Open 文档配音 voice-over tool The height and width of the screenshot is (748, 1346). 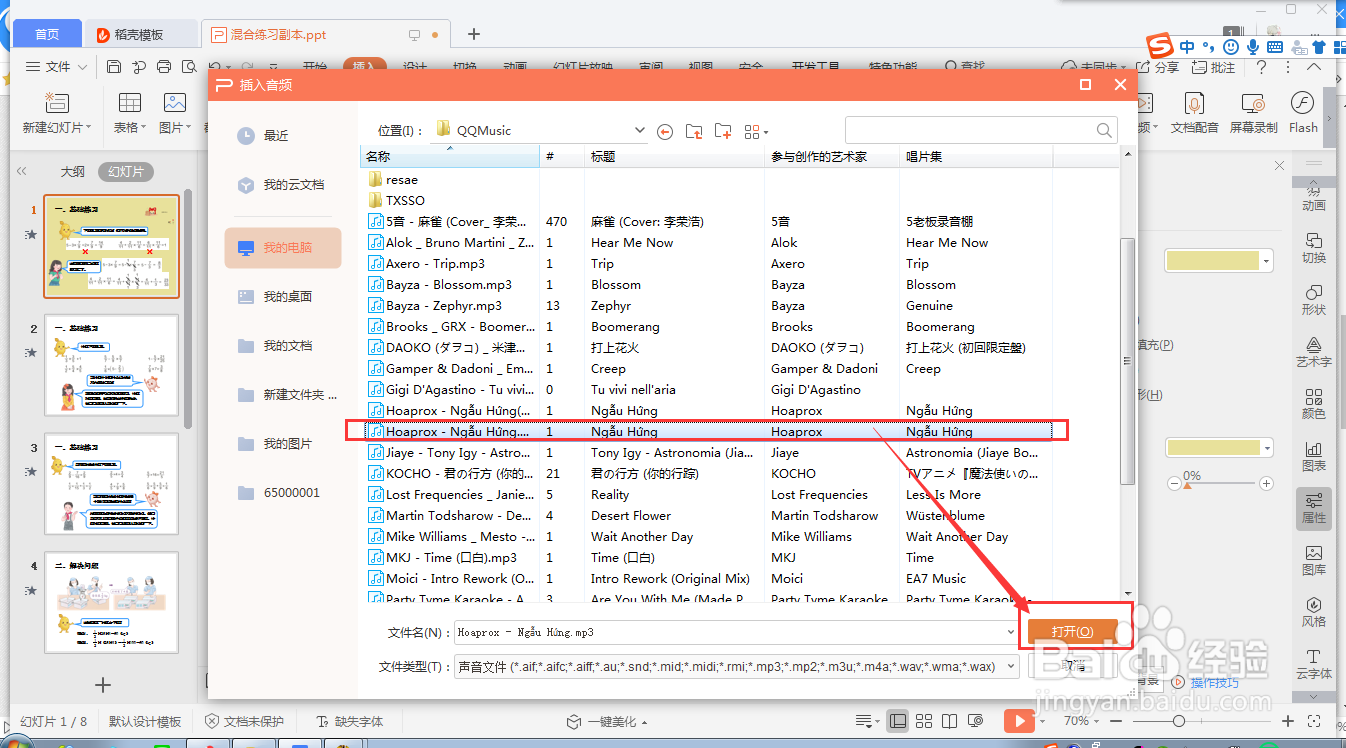(1194, 113)
